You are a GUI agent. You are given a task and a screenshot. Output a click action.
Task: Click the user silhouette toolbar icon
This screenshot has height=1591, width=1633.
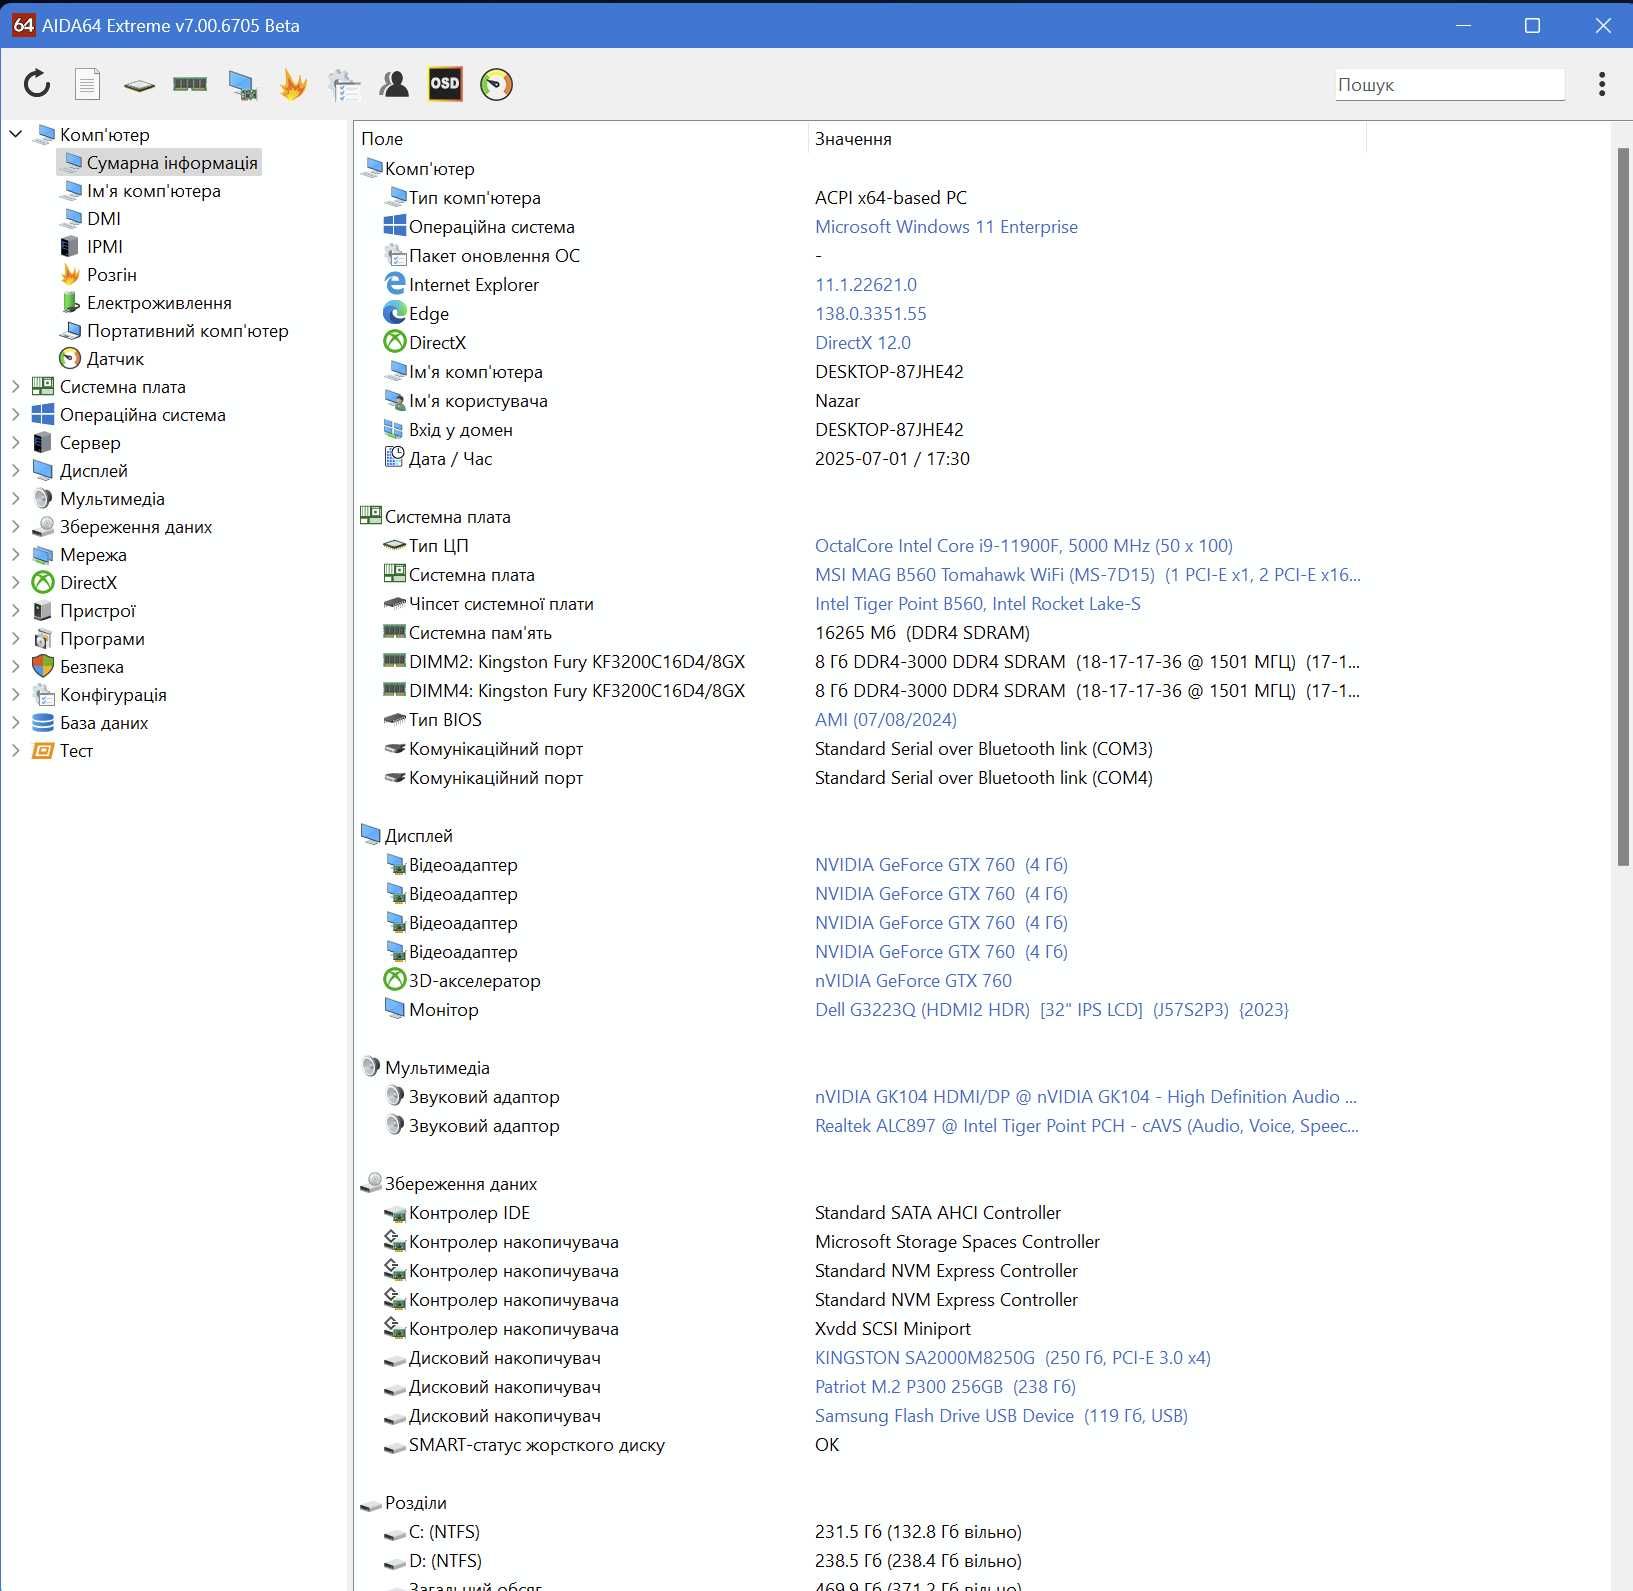pos(394,84)
